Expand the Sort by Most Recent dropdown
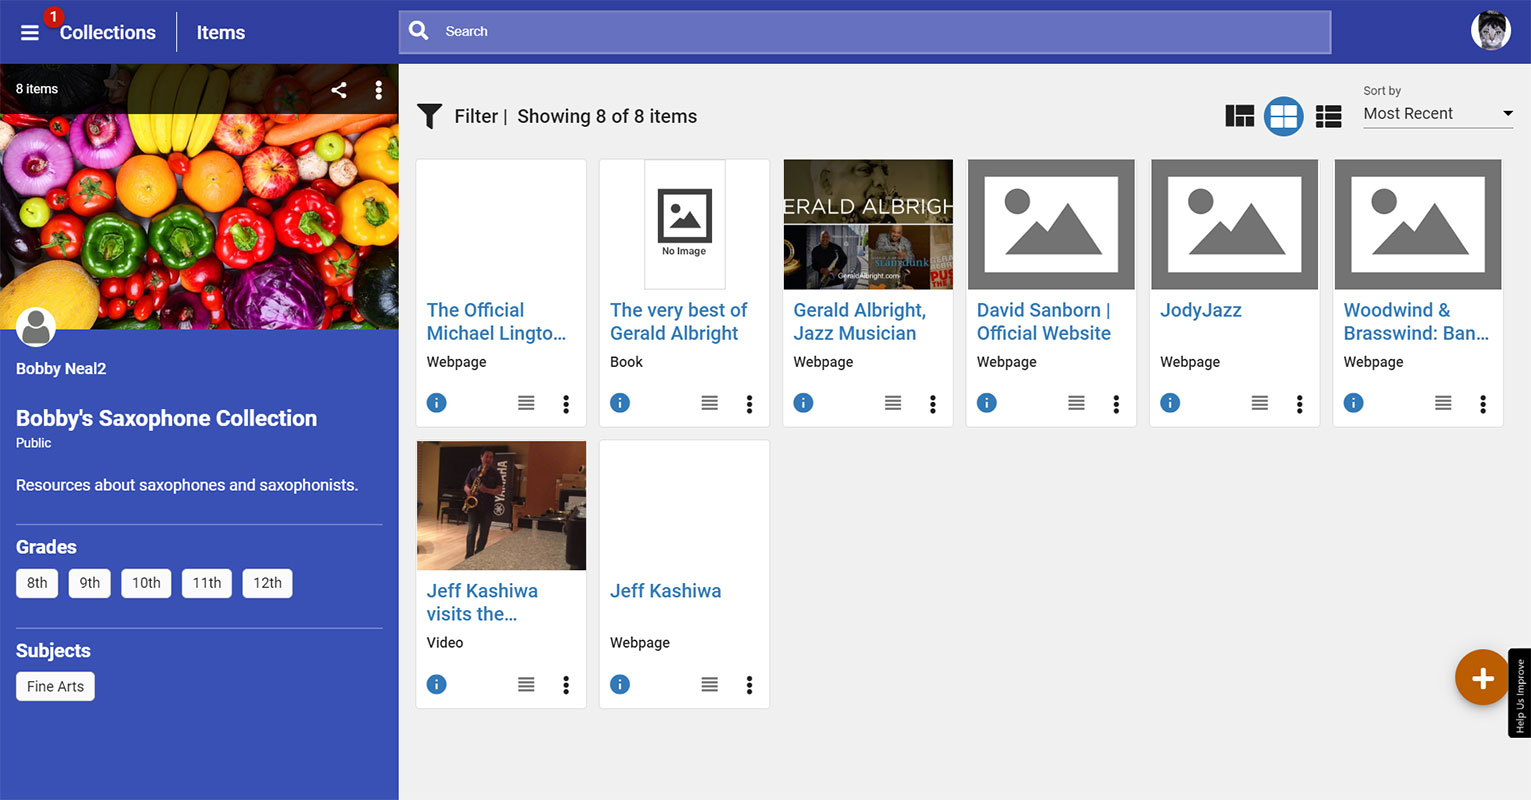This screenshot has height=800, width=1531. 1438,114
